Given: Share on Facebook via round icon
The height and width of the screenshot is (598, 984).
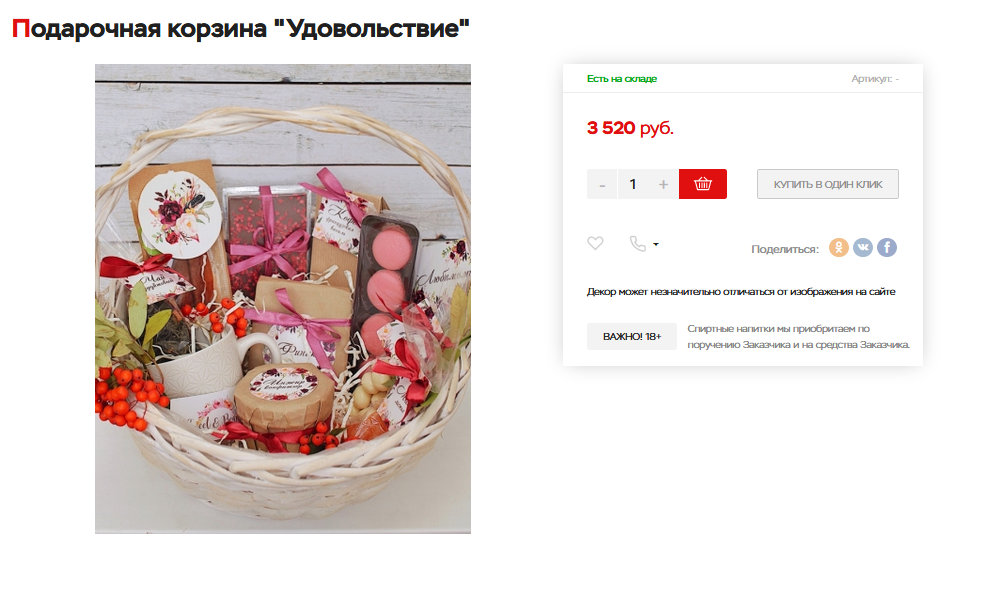Looking at the screenshot, I should point(887,247).
